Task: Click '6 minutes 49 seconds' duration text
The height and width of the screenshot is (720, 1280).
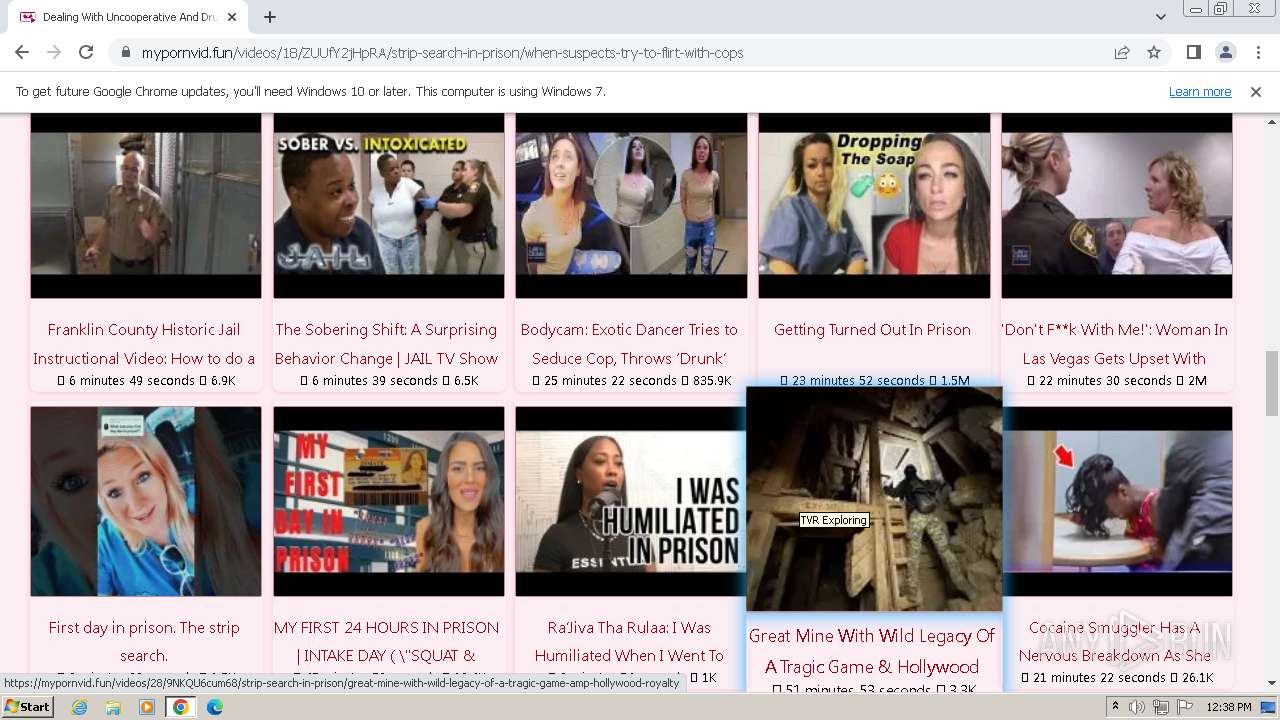Action: (x=131, y=380)
